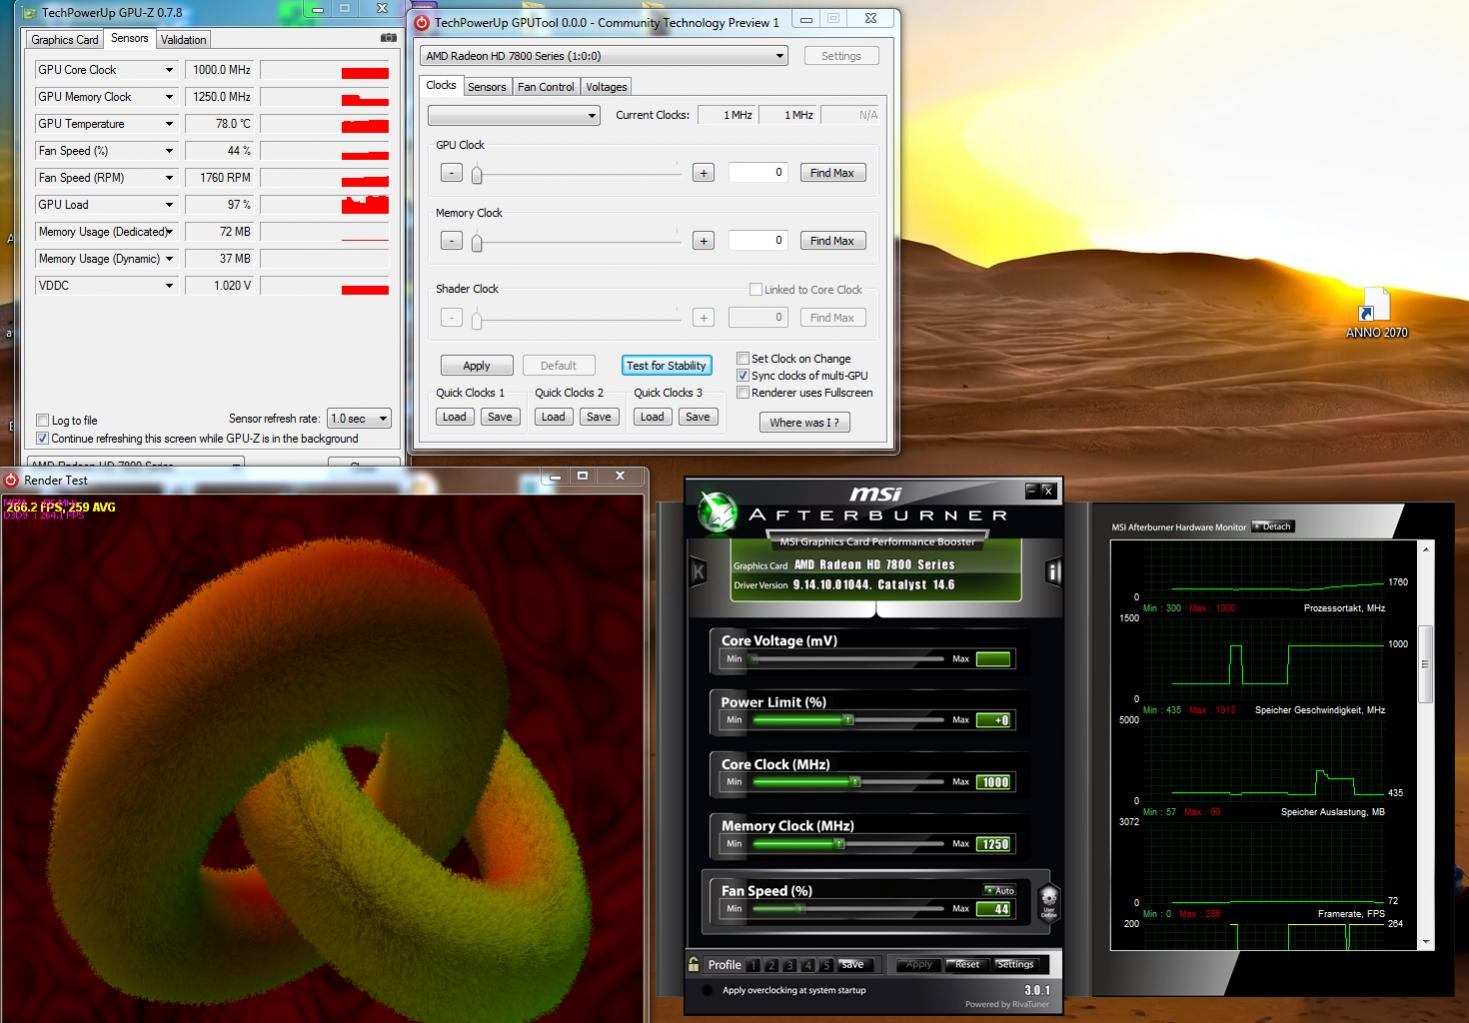Screen dimensions: 1469x1023
Task: Detach the Afterburner Hardware Monitor
Action: coord(1273,526)
